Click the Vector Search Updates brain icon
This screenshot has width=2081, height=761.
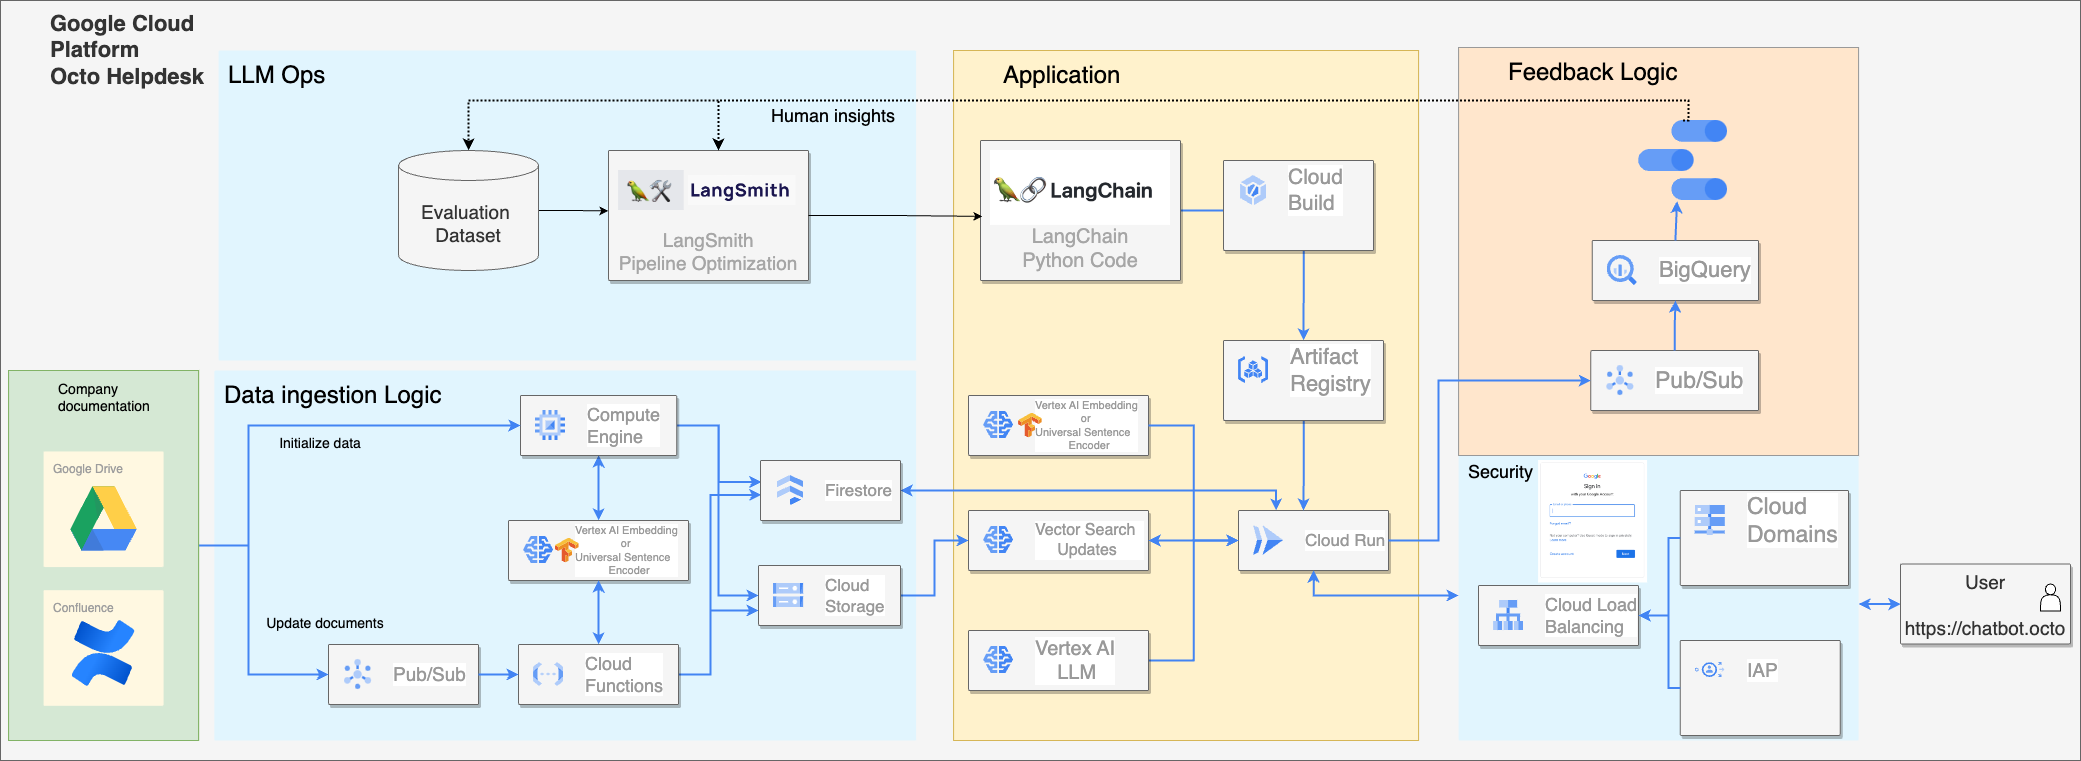click(x=998, y=540)
